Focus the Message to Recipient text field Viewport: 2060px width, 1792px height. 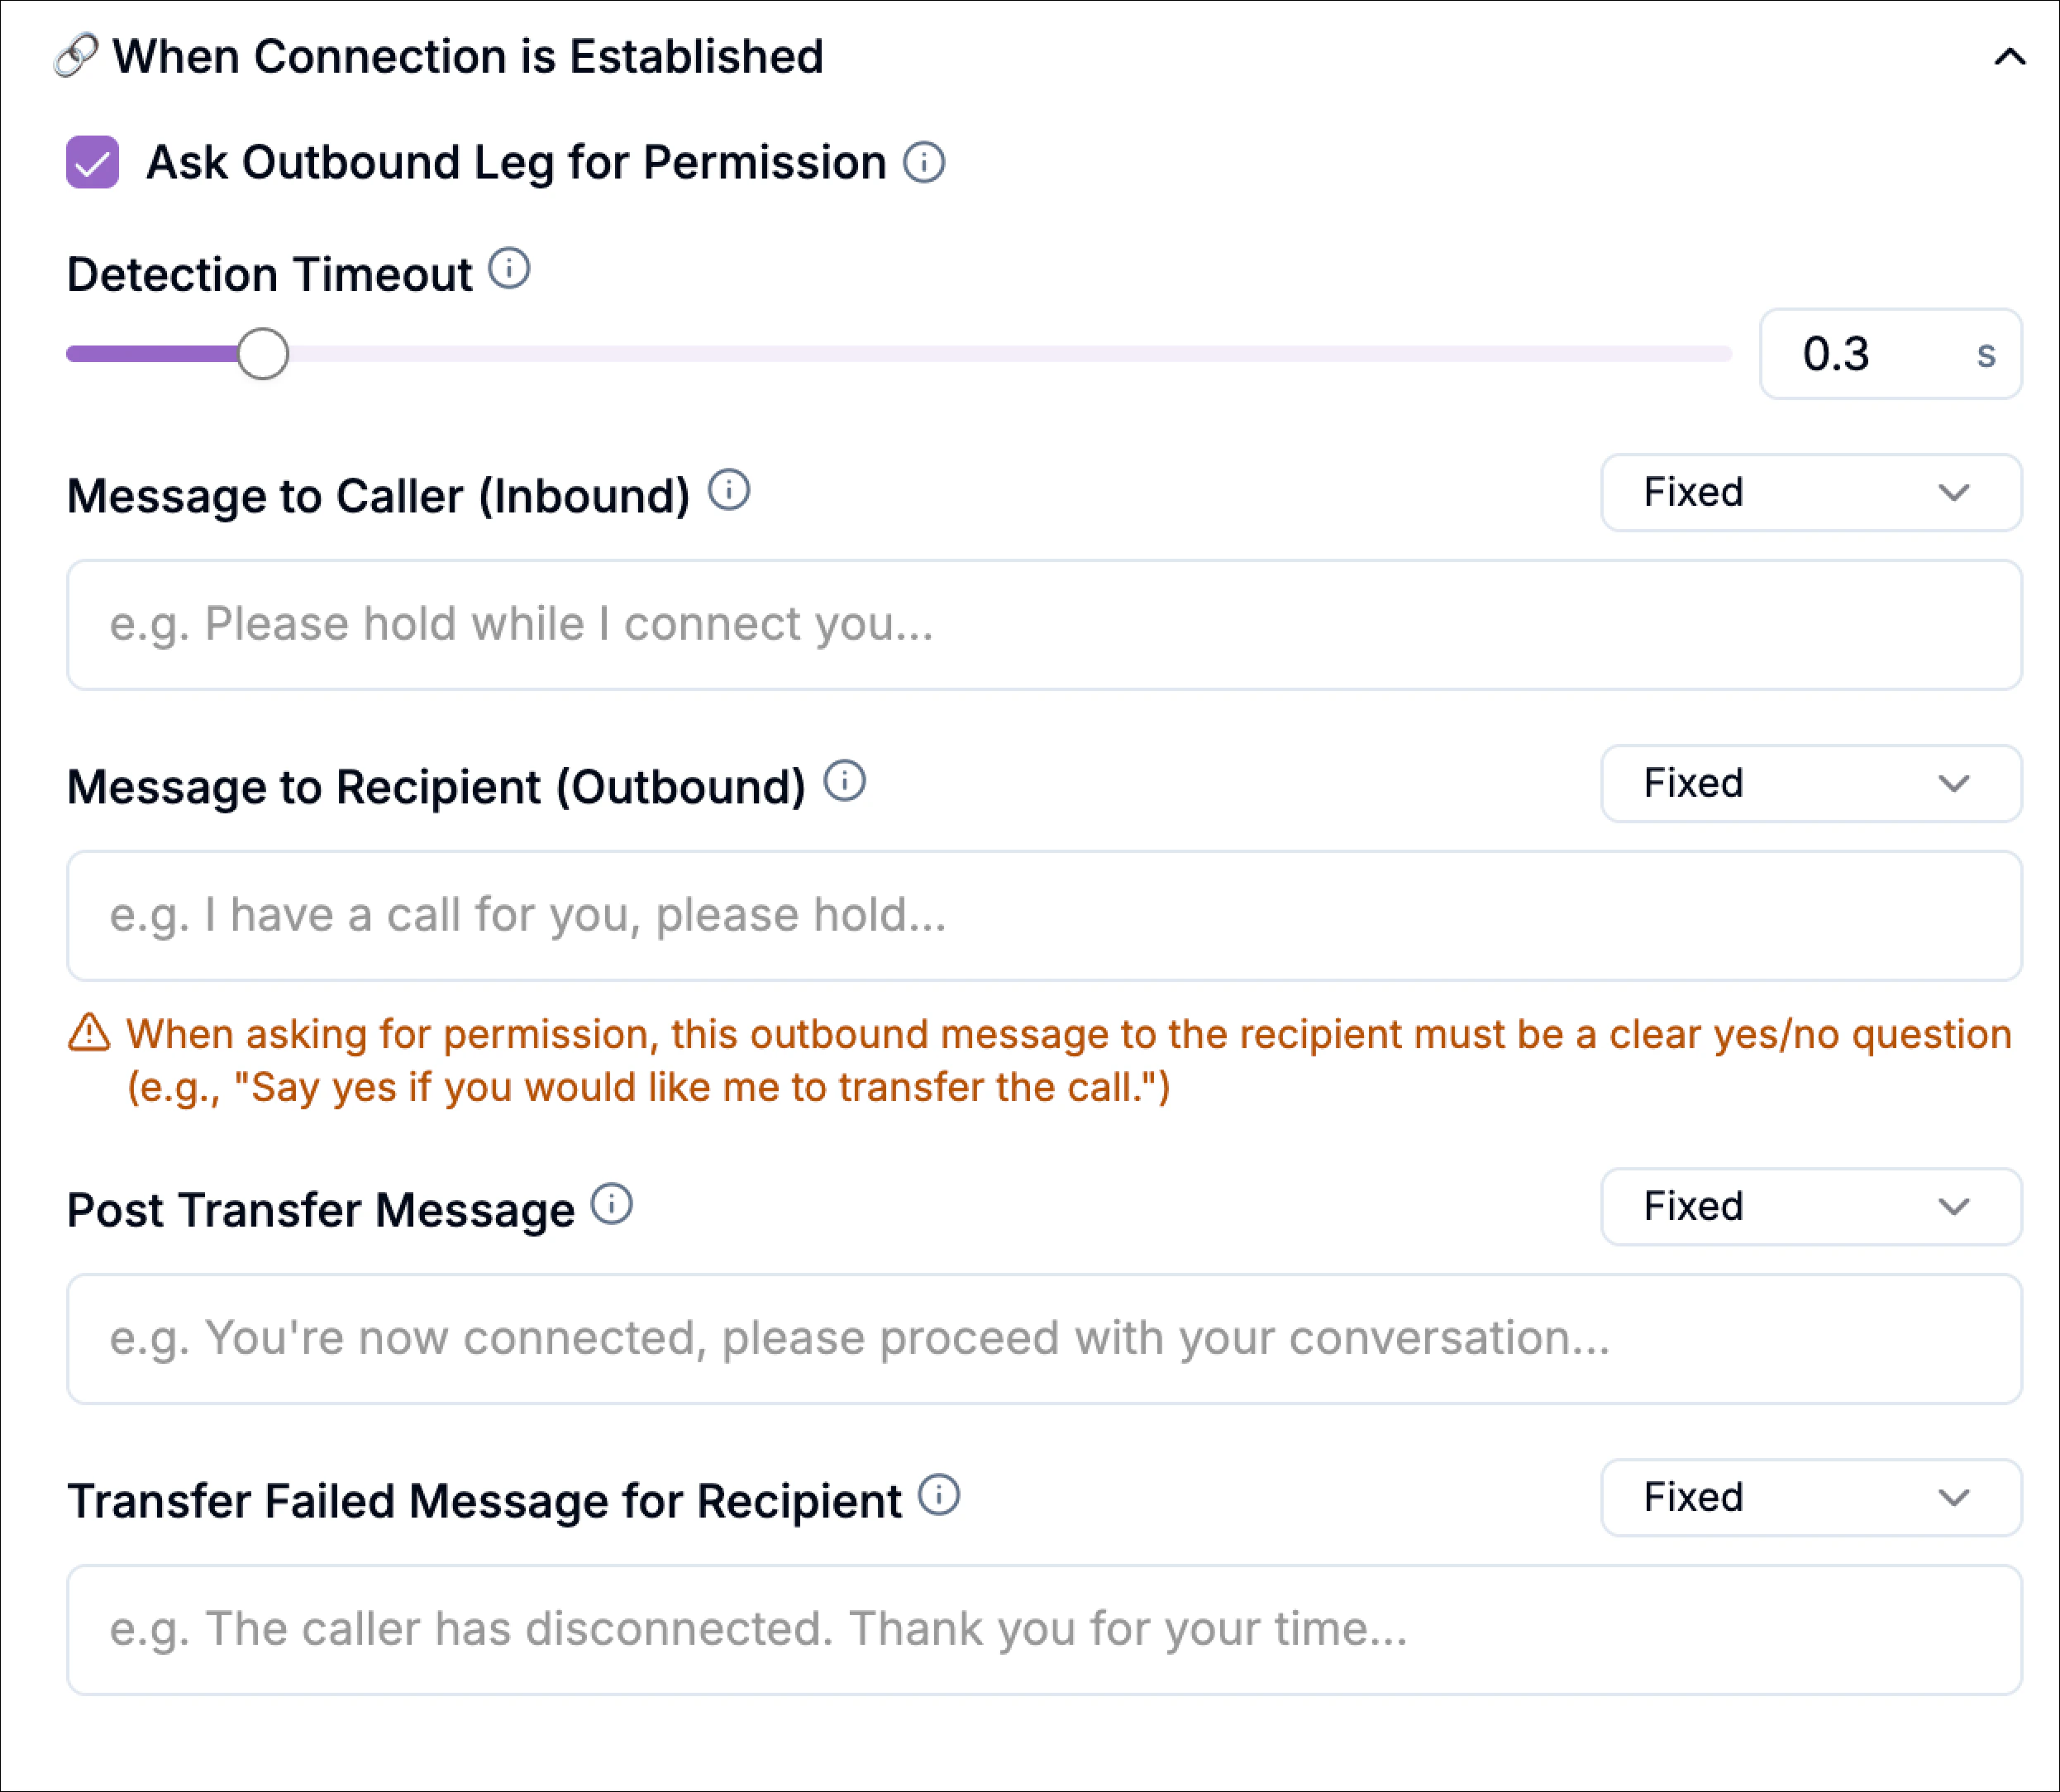1044,916
